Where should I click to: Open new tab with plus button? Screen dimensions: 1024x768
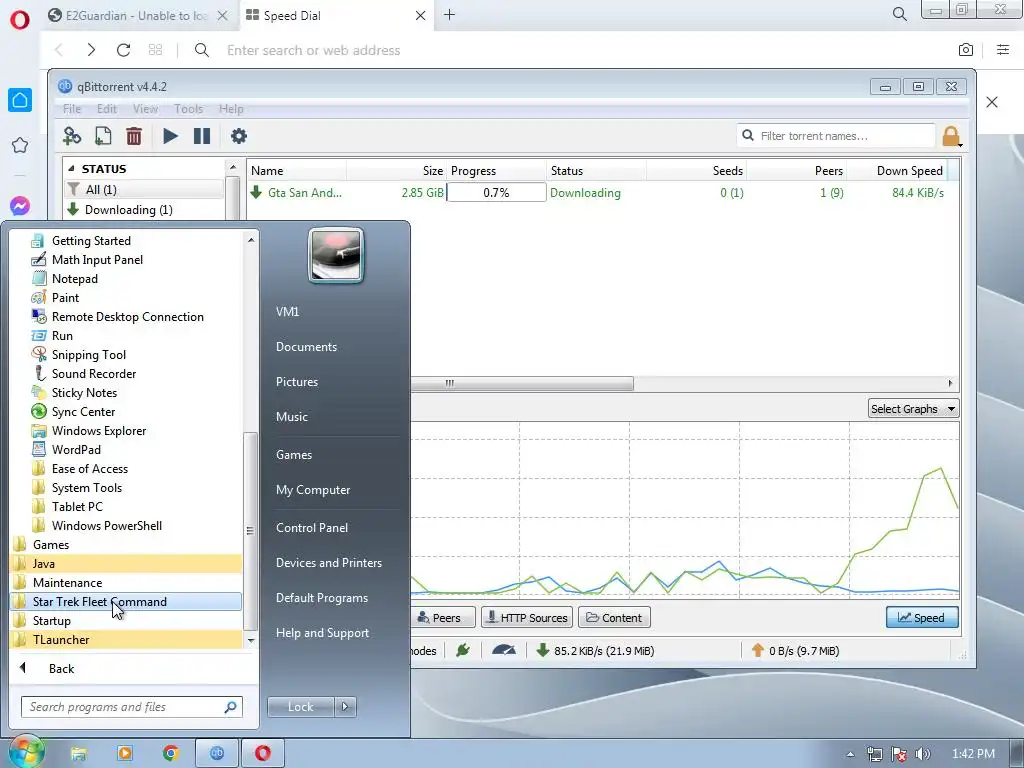tap(449, 14)
